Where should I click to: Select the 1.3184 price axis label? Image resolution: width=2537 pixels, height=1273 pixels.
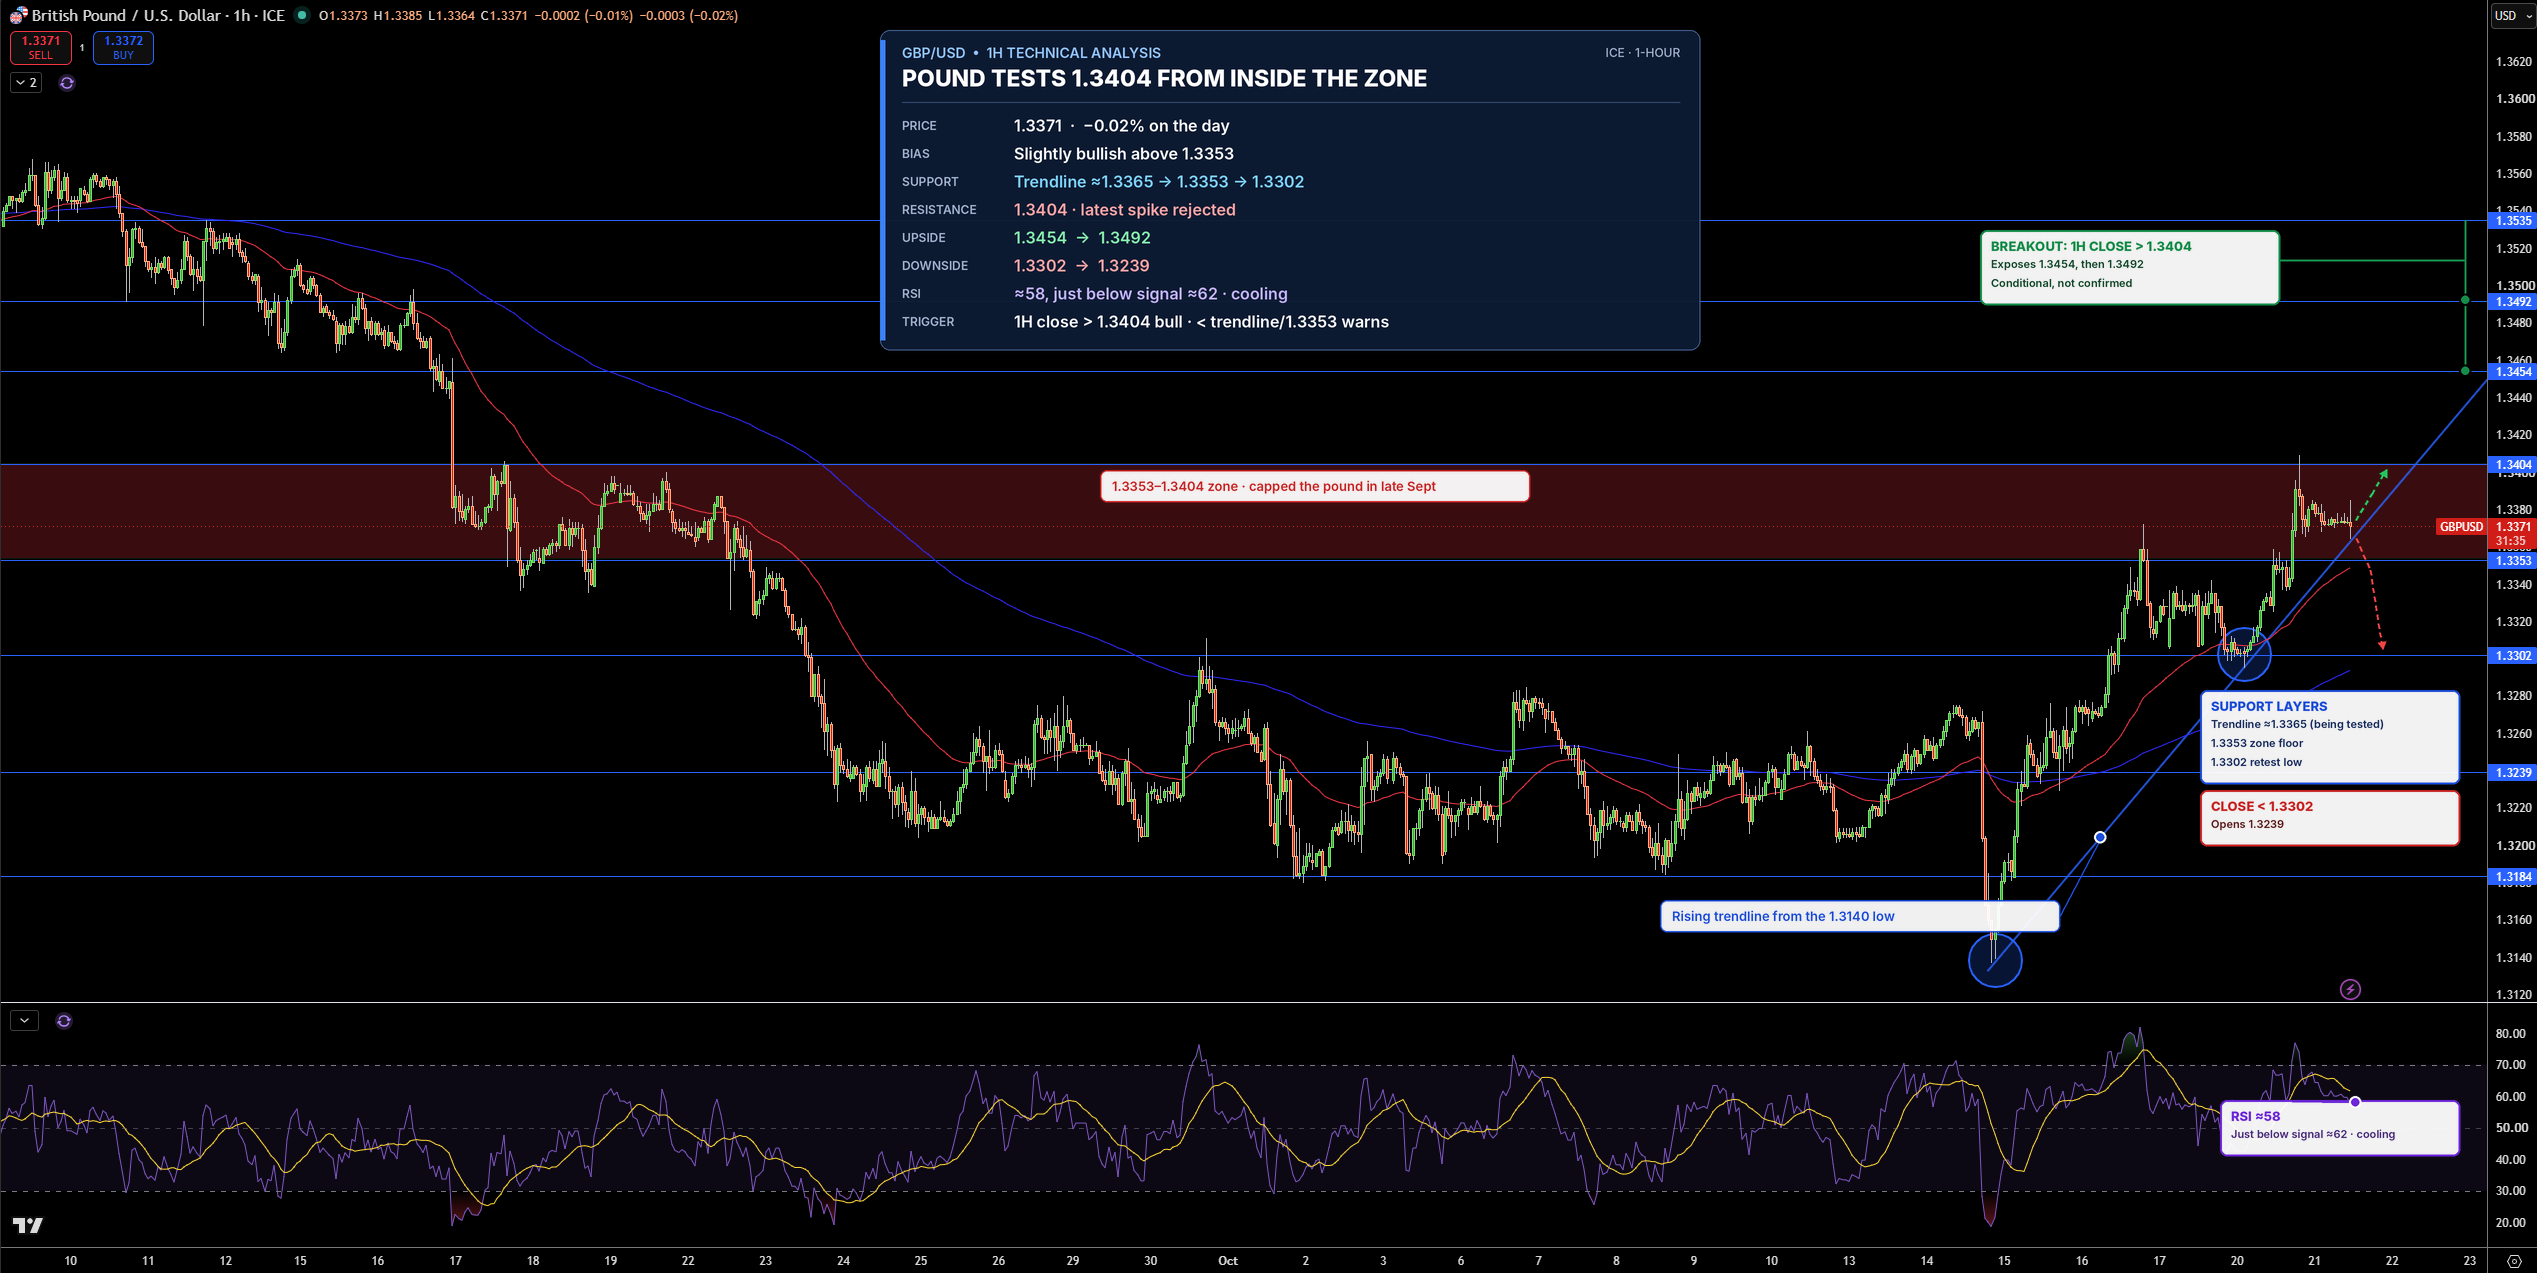coord(2511,877)
